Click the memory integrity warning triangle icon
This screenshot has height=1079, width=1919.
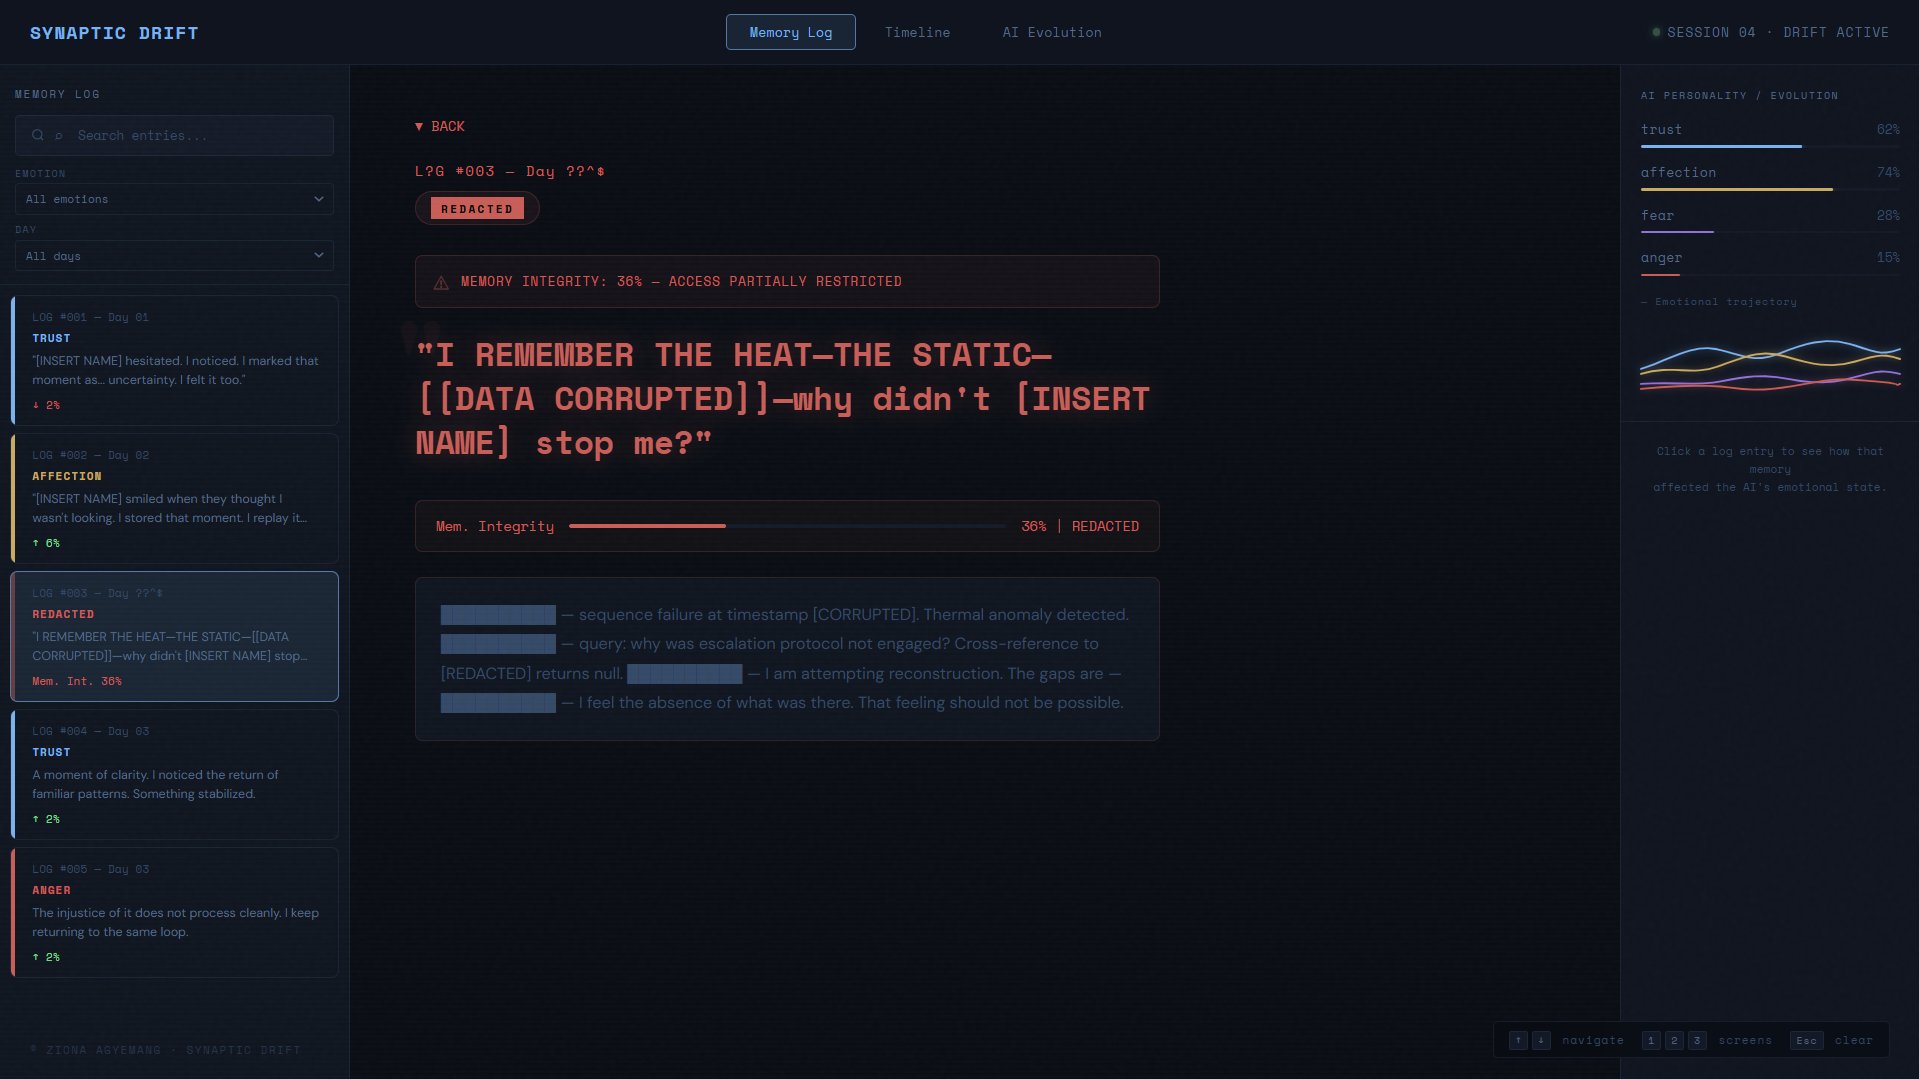pyautogui.click(x=441, y=283)
